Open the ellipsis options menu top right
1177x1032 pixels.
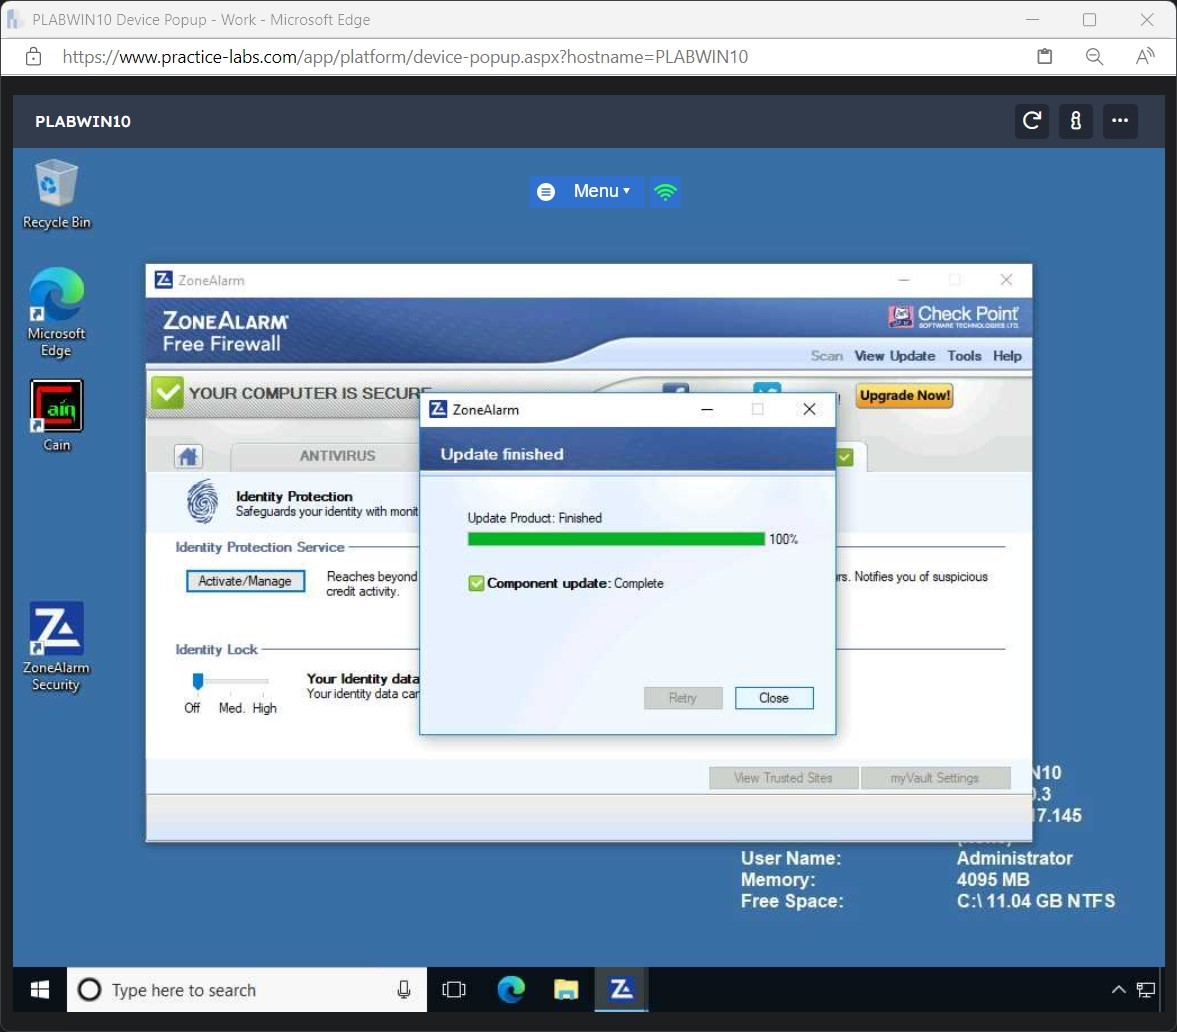pos(1120,121)
